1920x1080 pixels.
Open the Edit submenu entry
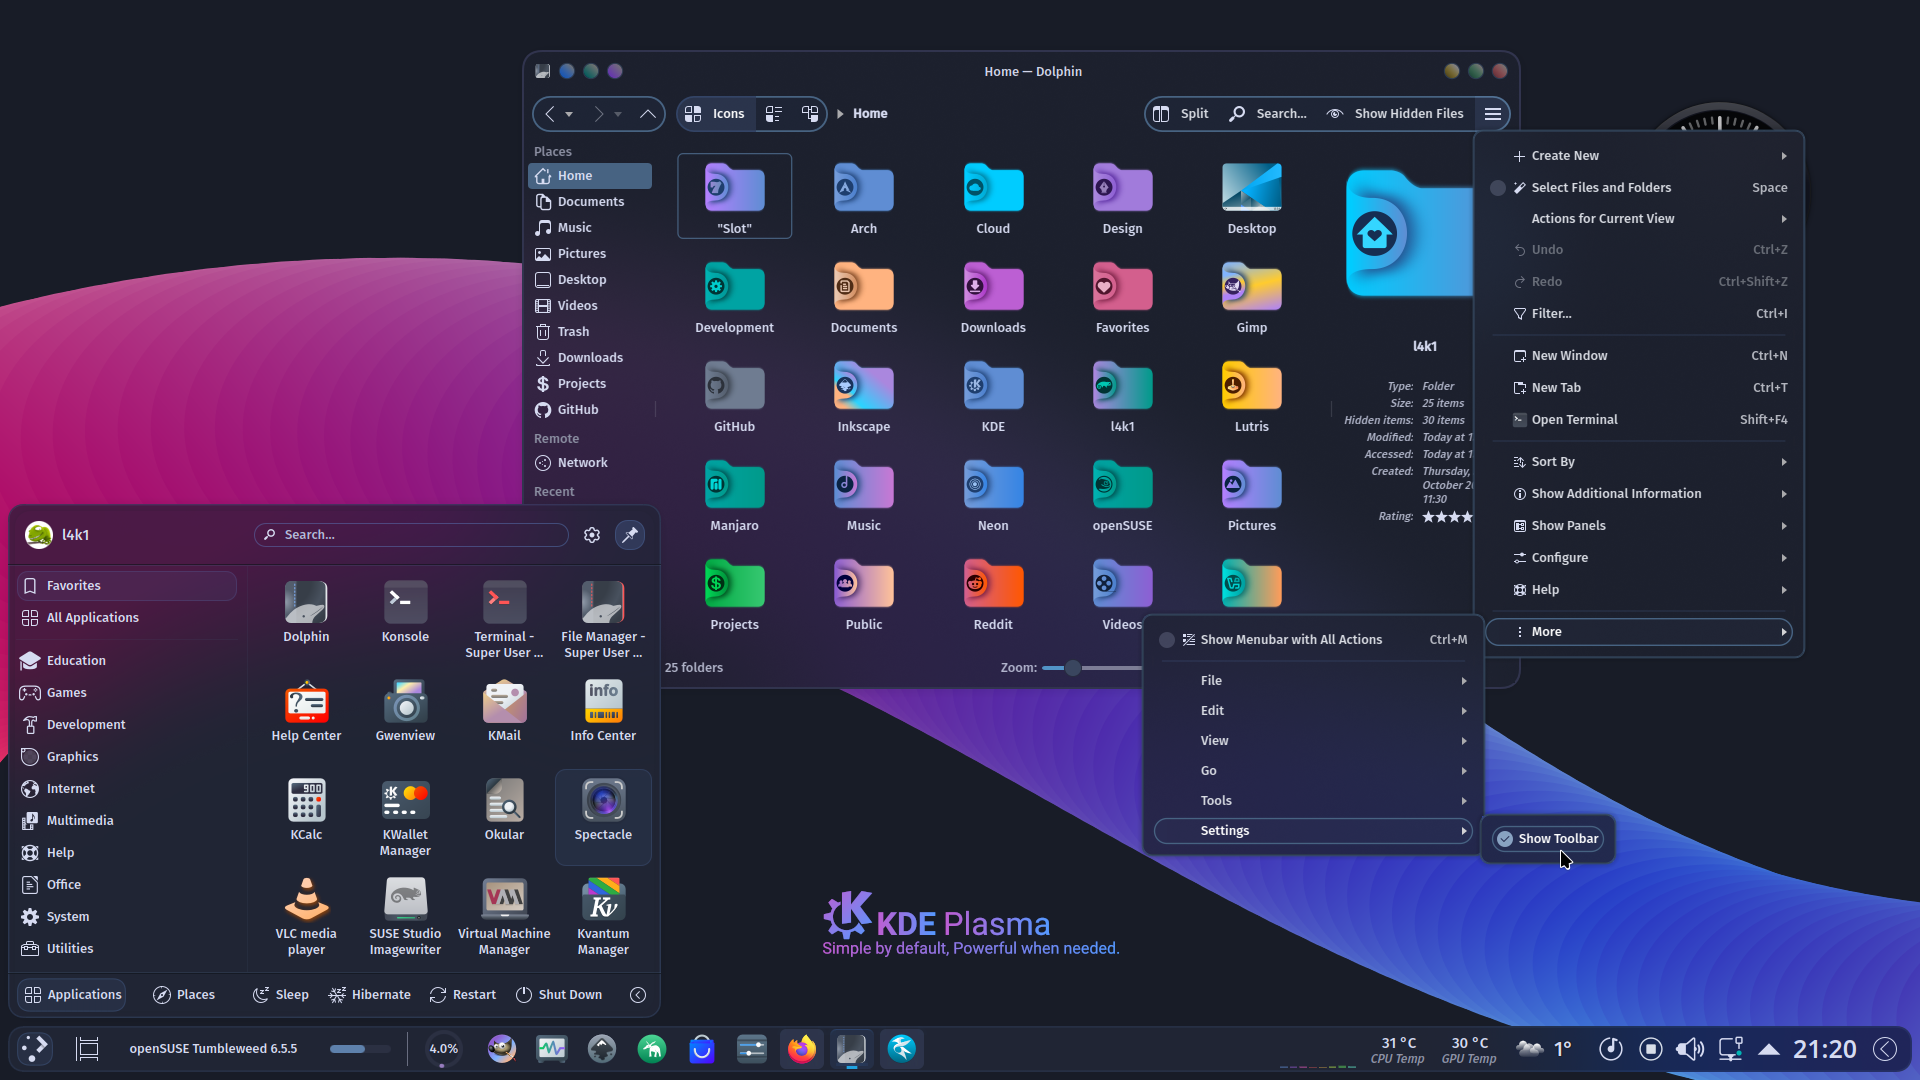coord(1312,711)
